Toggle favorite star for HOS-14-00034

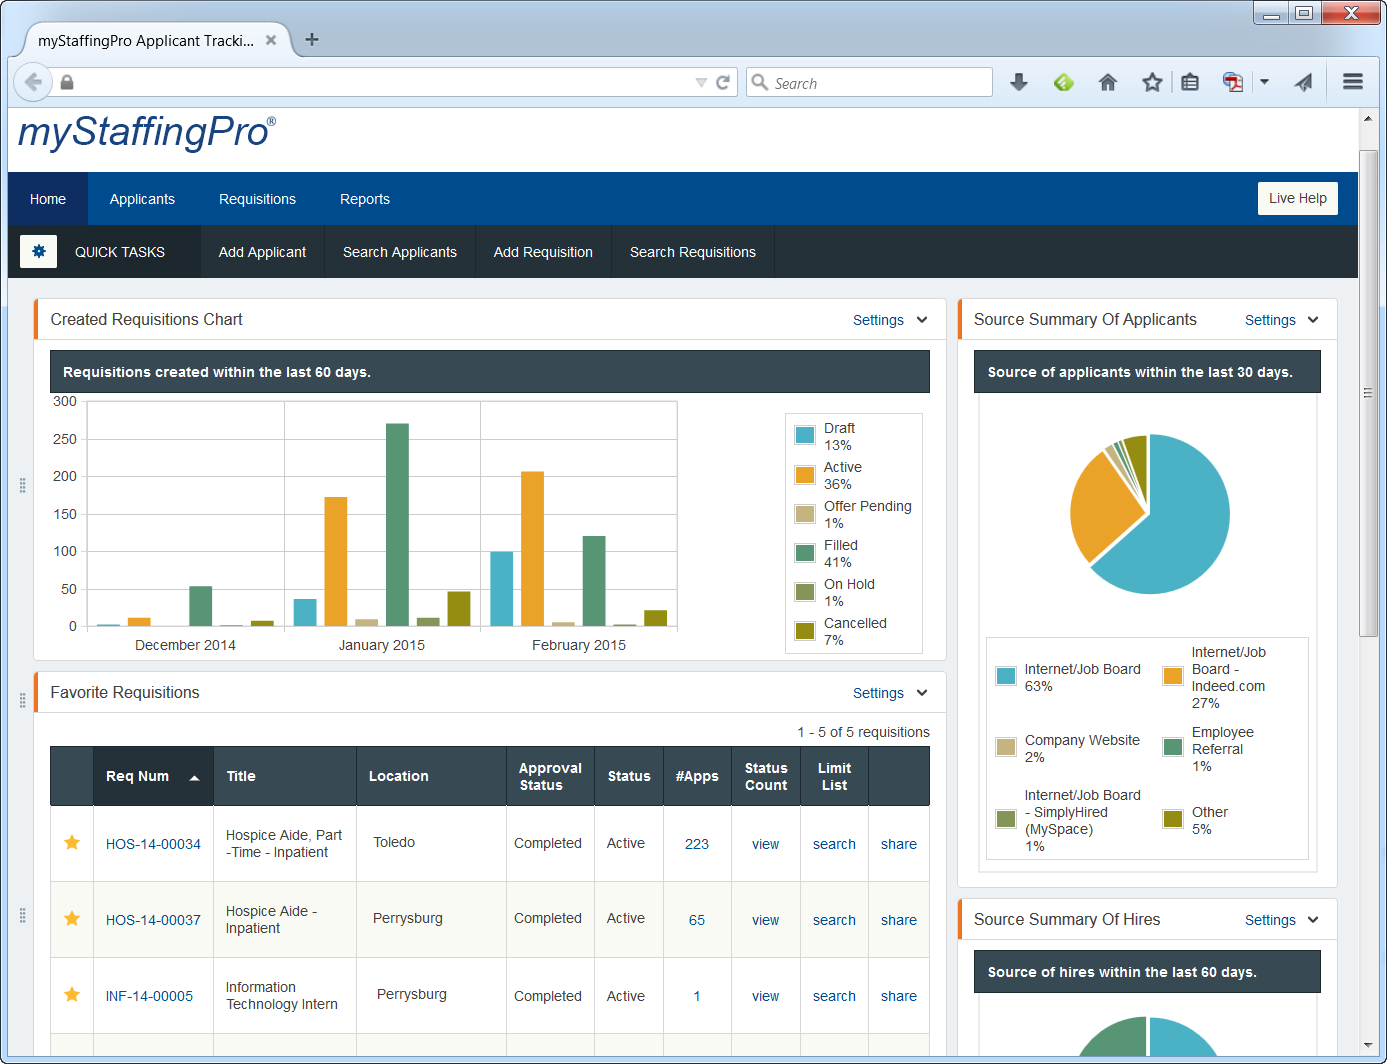pos(72,843)
